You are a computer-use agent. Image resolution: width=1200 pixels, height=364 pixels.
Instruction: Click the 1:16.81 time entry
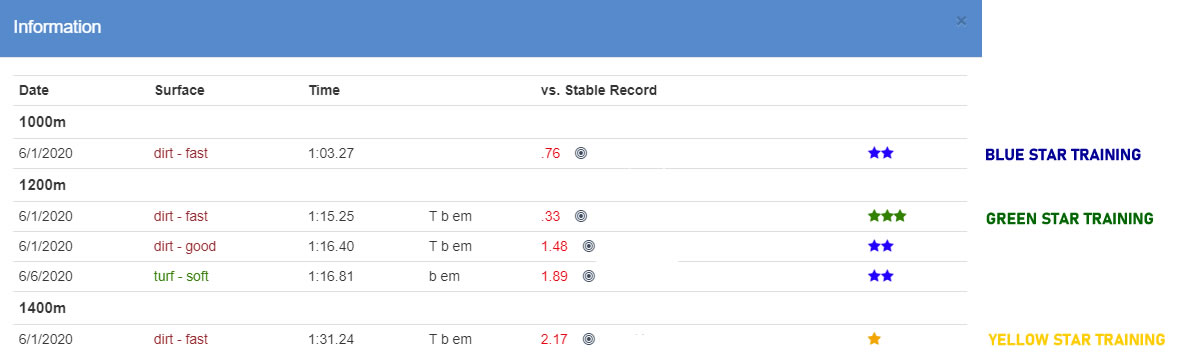(331, 276)
